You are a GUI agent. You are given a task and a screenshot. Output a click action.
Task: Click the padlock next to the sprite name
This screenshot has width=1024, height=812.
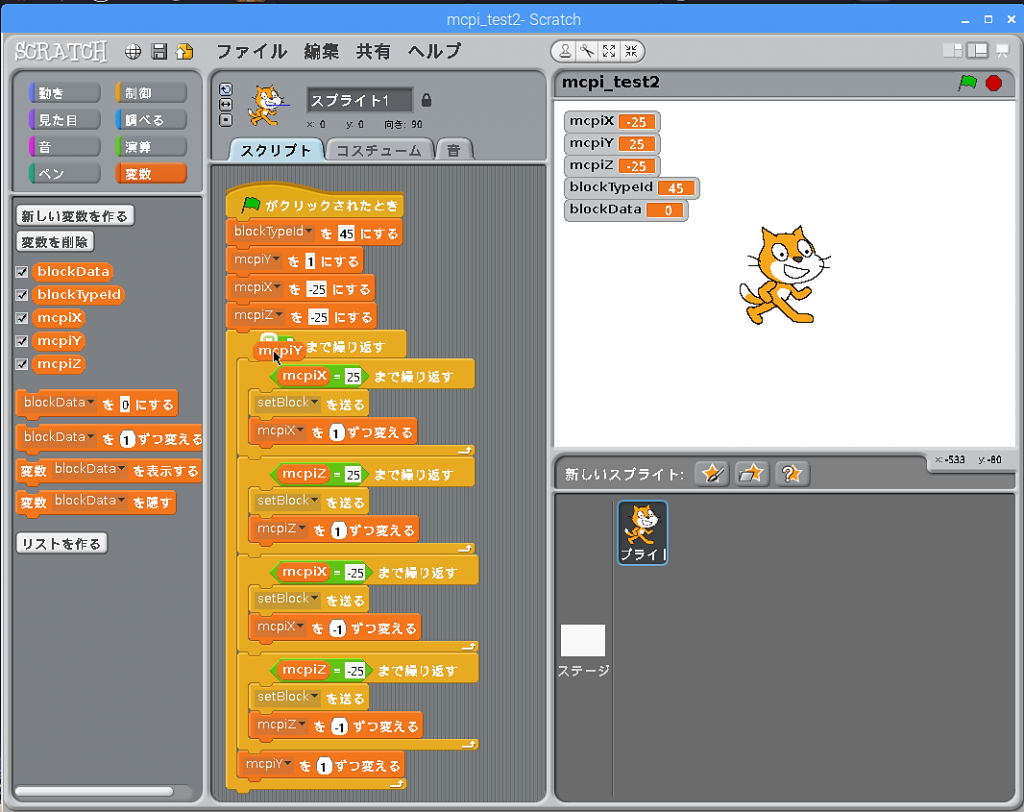click(x=426, y=100)
